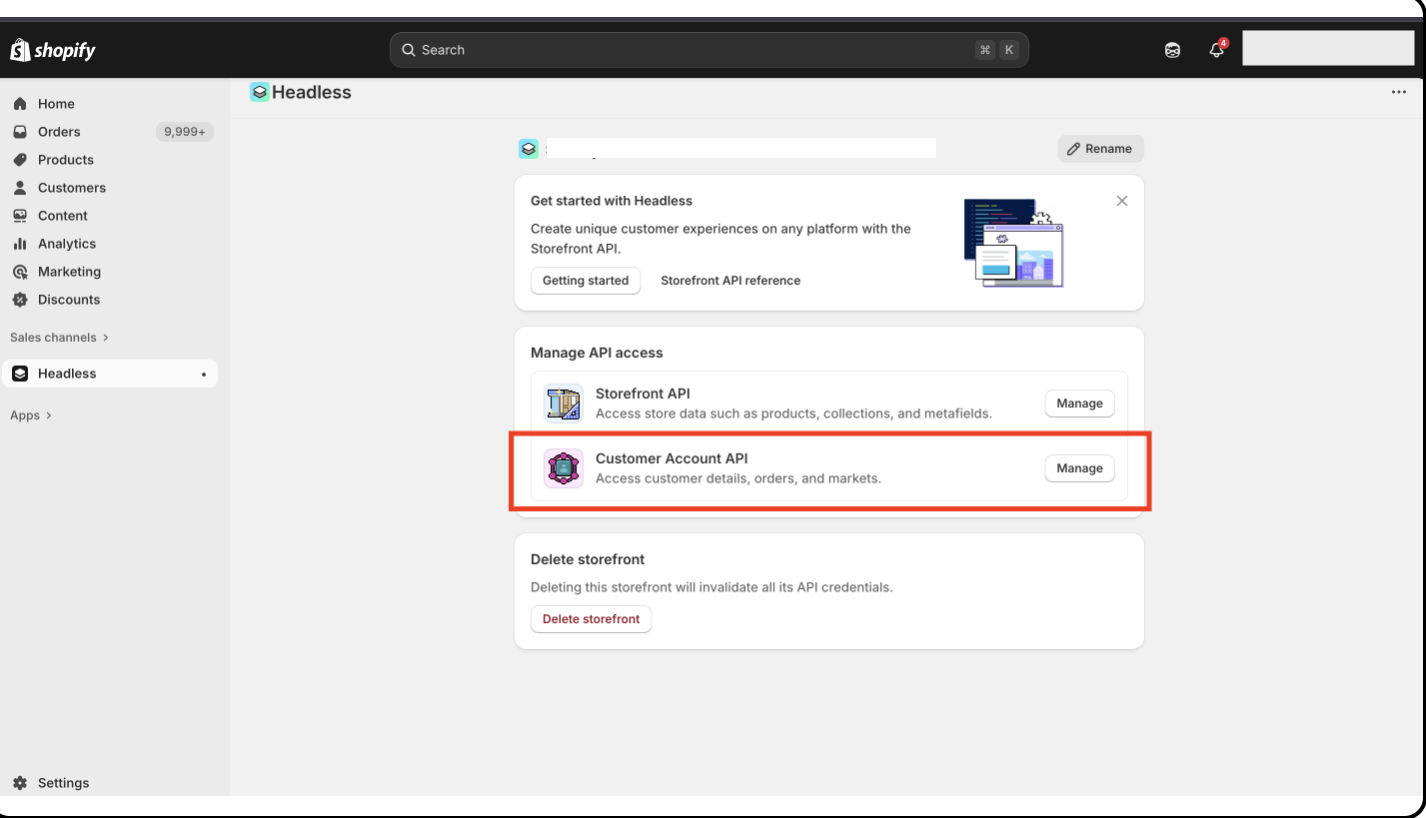The width and height of the screenshot is (1426, 818).
Task: Click the Headless app icon in the page title
Action: [x=260, y=92]
